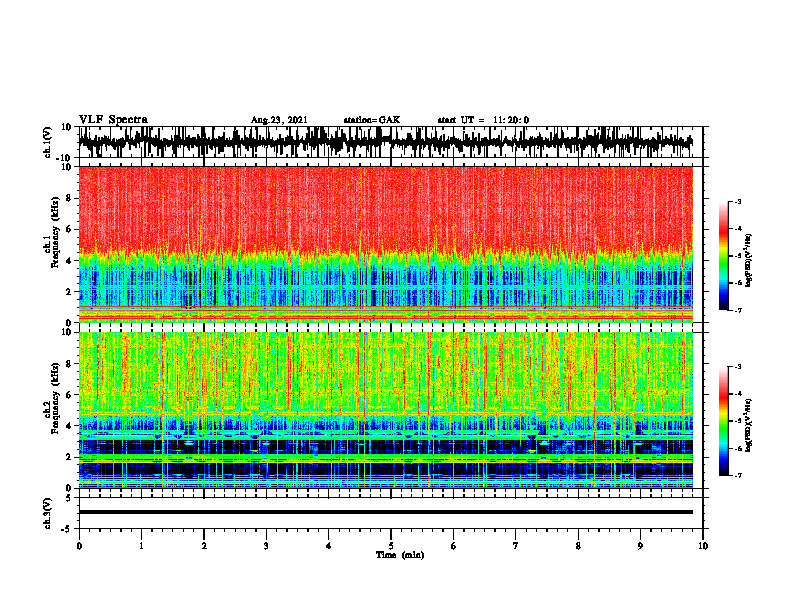Click tick label "5" on the time axis
The height and width of the screenshot is (612, 792).
391,546
